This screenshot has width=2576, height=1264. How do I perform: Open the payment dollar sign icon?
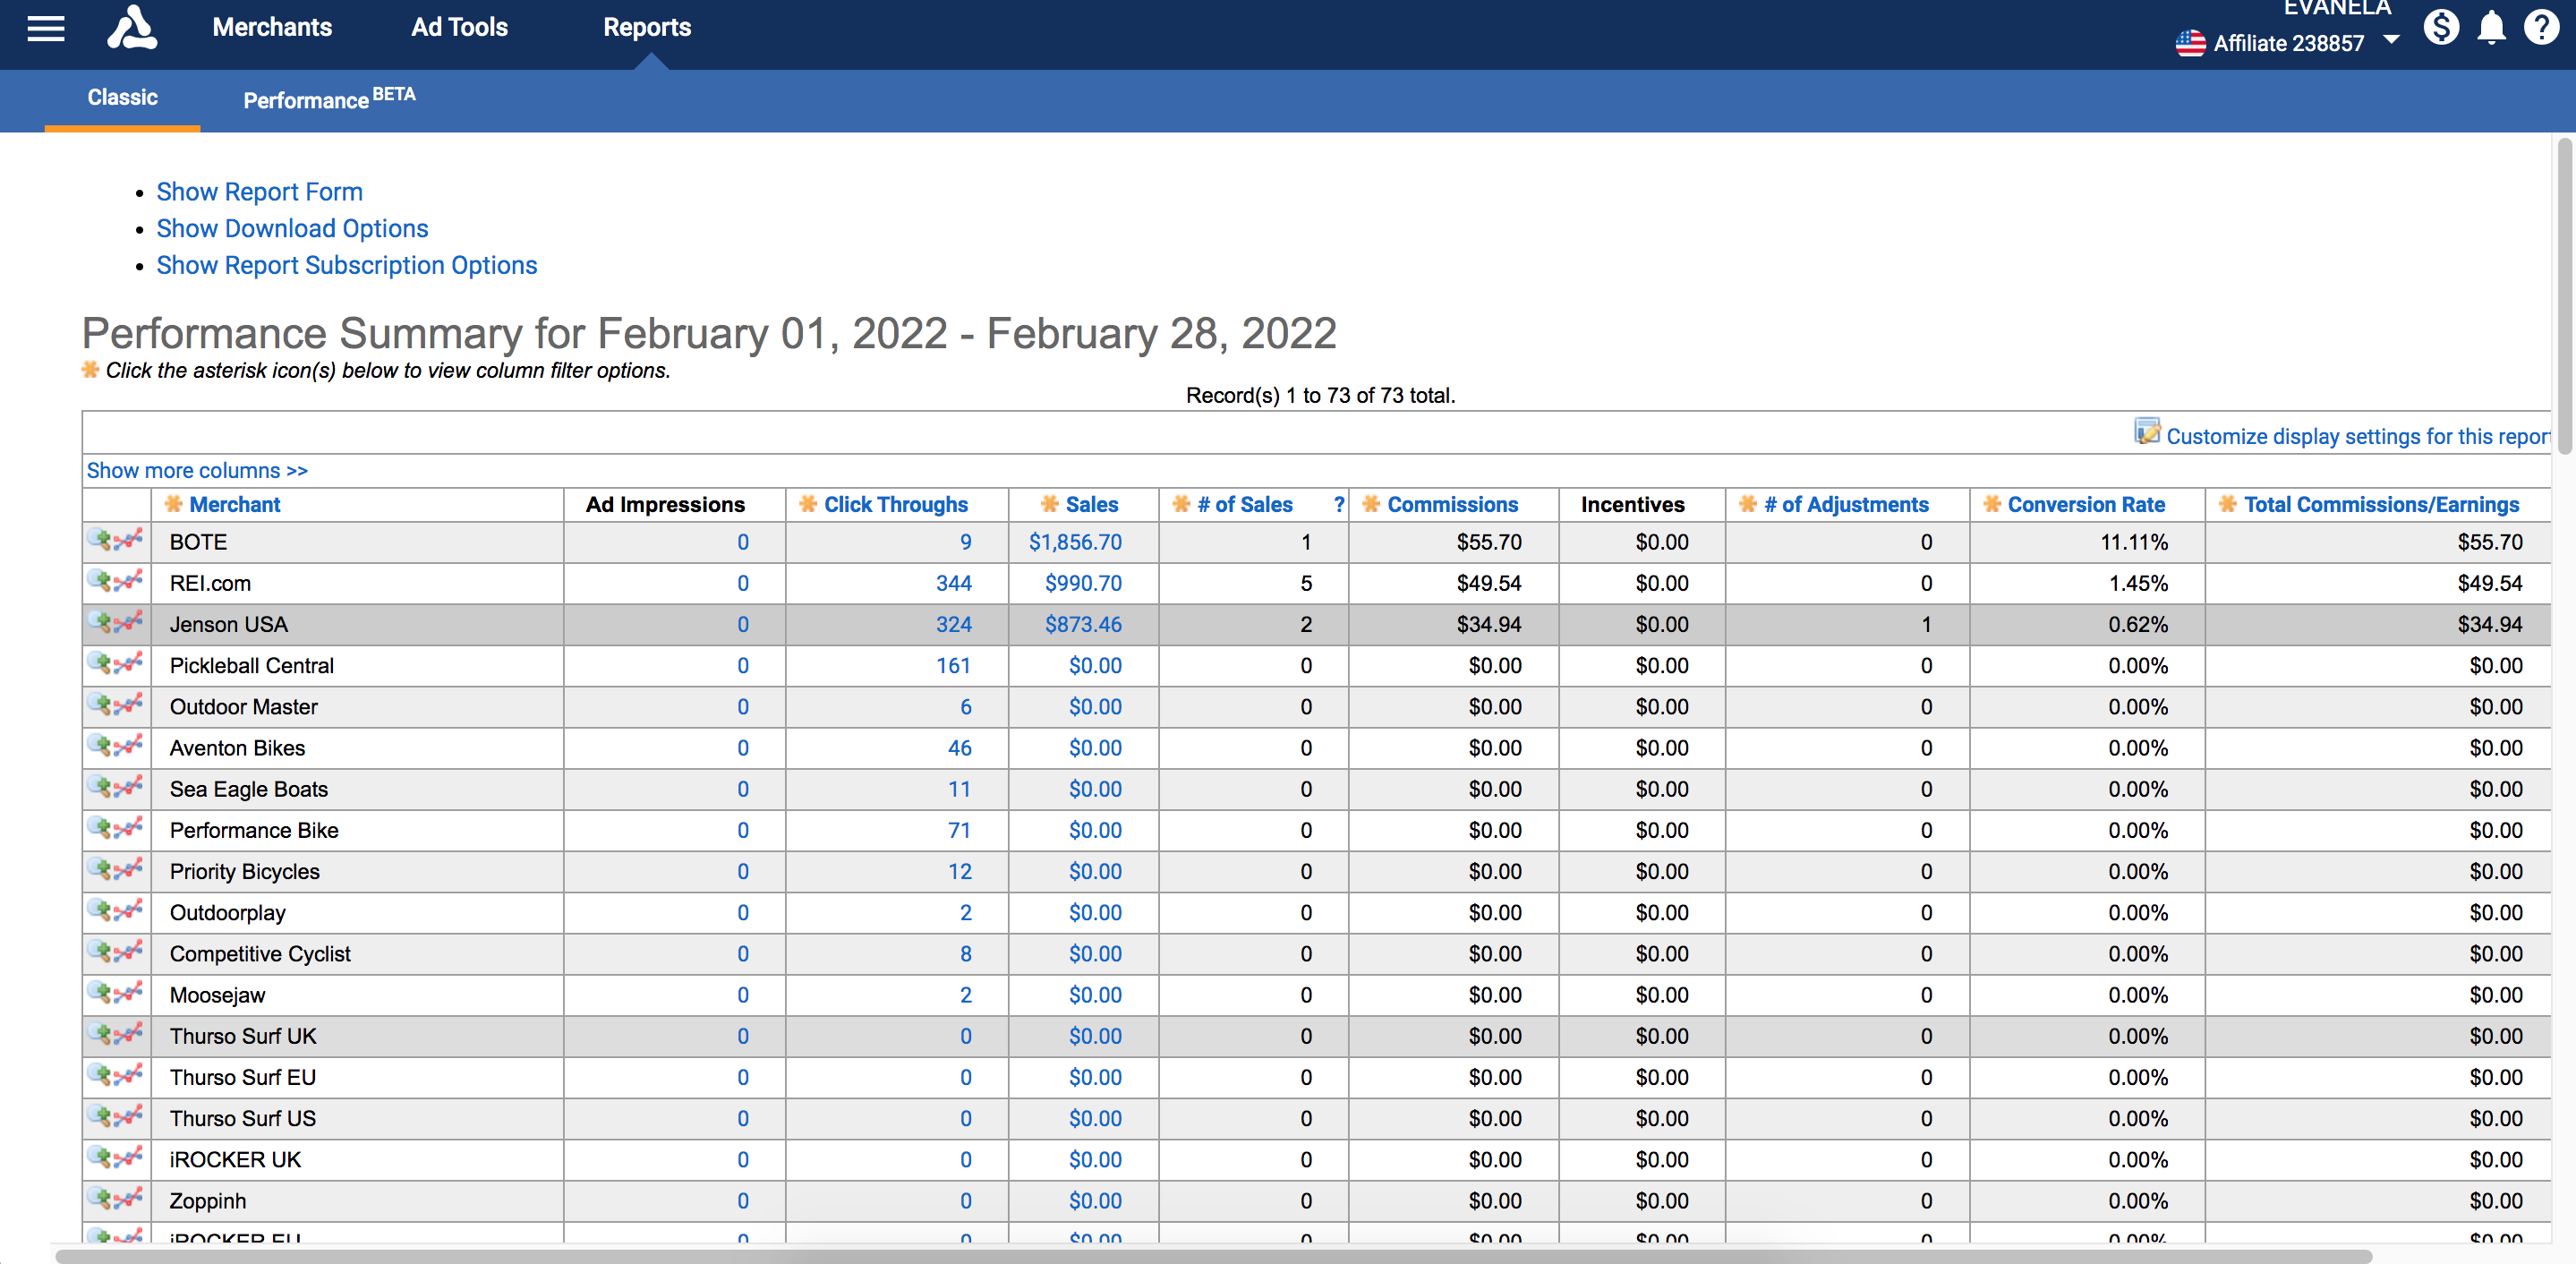coord(2441,27)
